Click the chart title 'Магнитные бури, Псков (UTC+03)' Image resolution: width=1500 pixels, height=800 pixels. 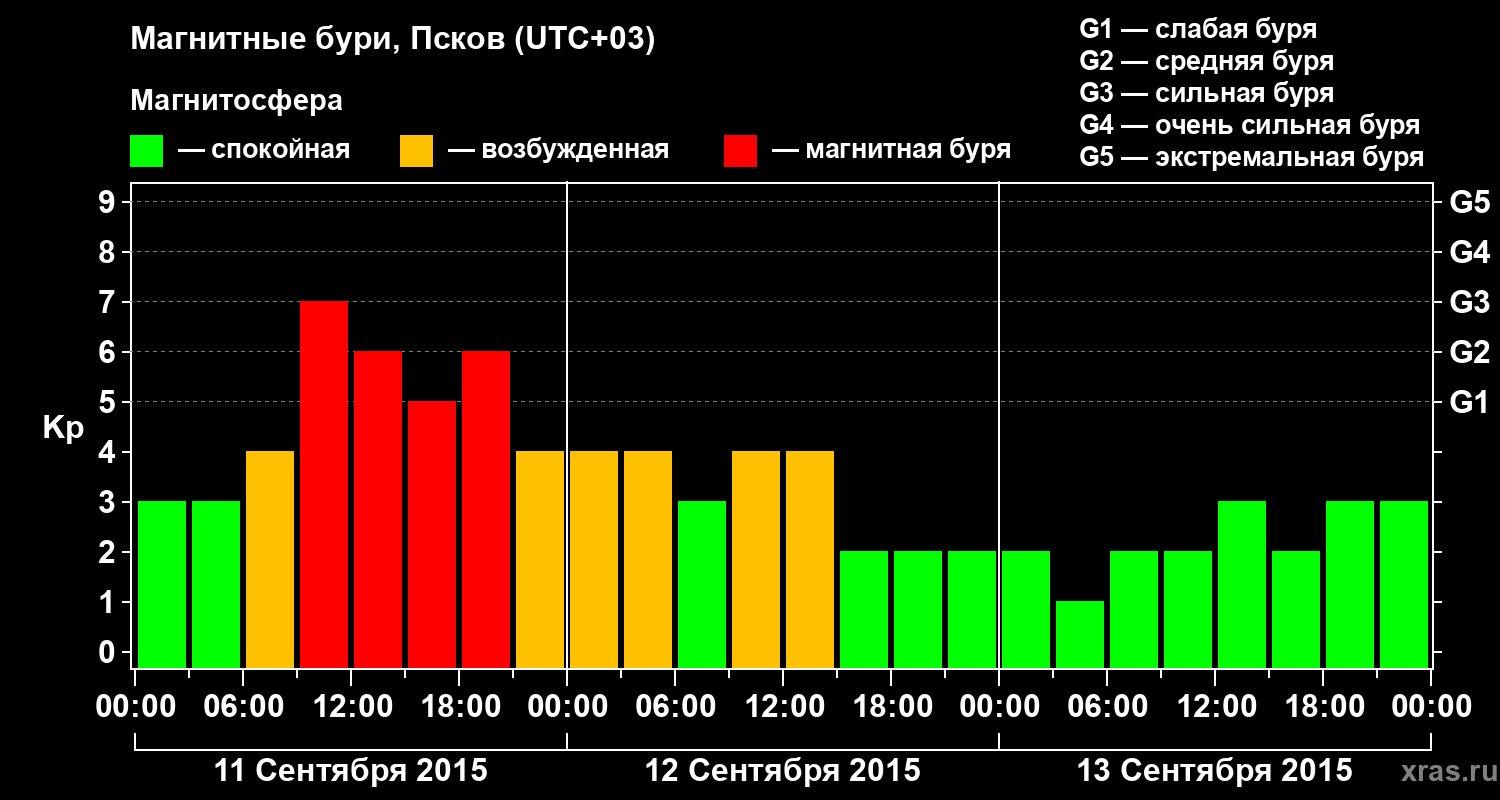click(393, 39)
